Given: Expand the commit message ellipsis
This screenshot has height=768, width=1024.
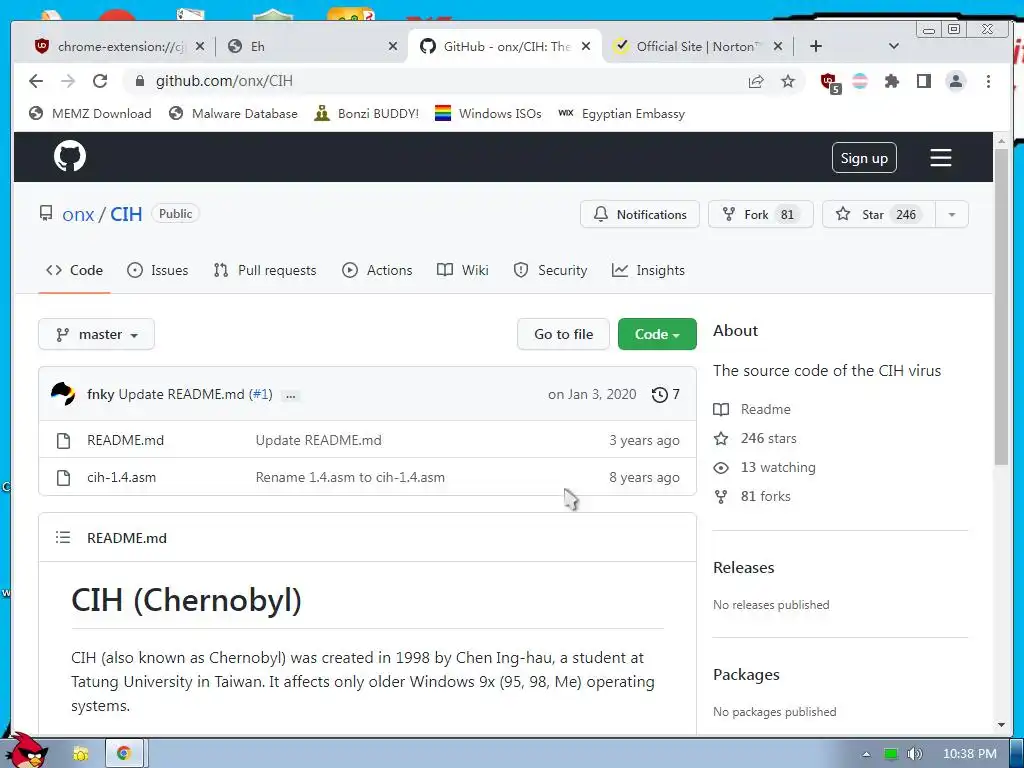Looking at the screenshot, I should point(291,395).
